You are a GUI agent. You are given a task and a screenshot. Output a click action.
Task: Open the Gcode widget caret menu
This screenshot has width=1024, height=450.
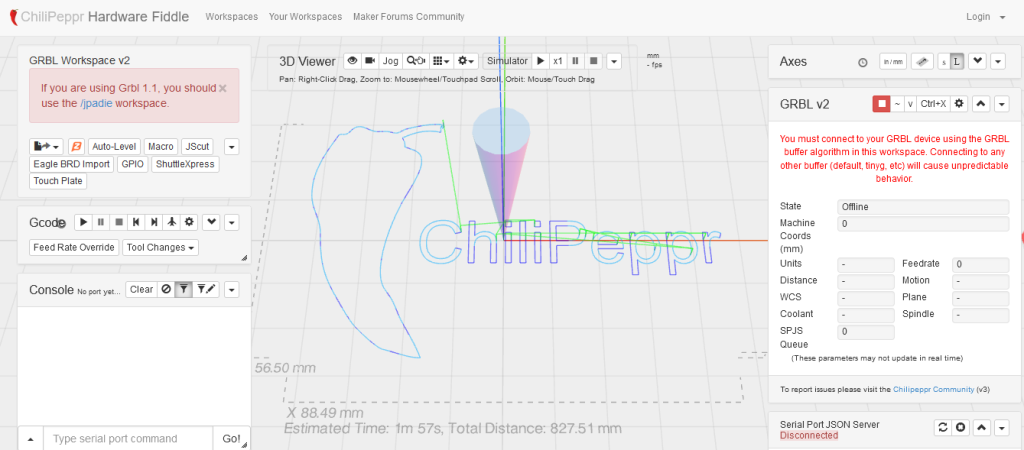pyautogui.click(x=232, y=223)
